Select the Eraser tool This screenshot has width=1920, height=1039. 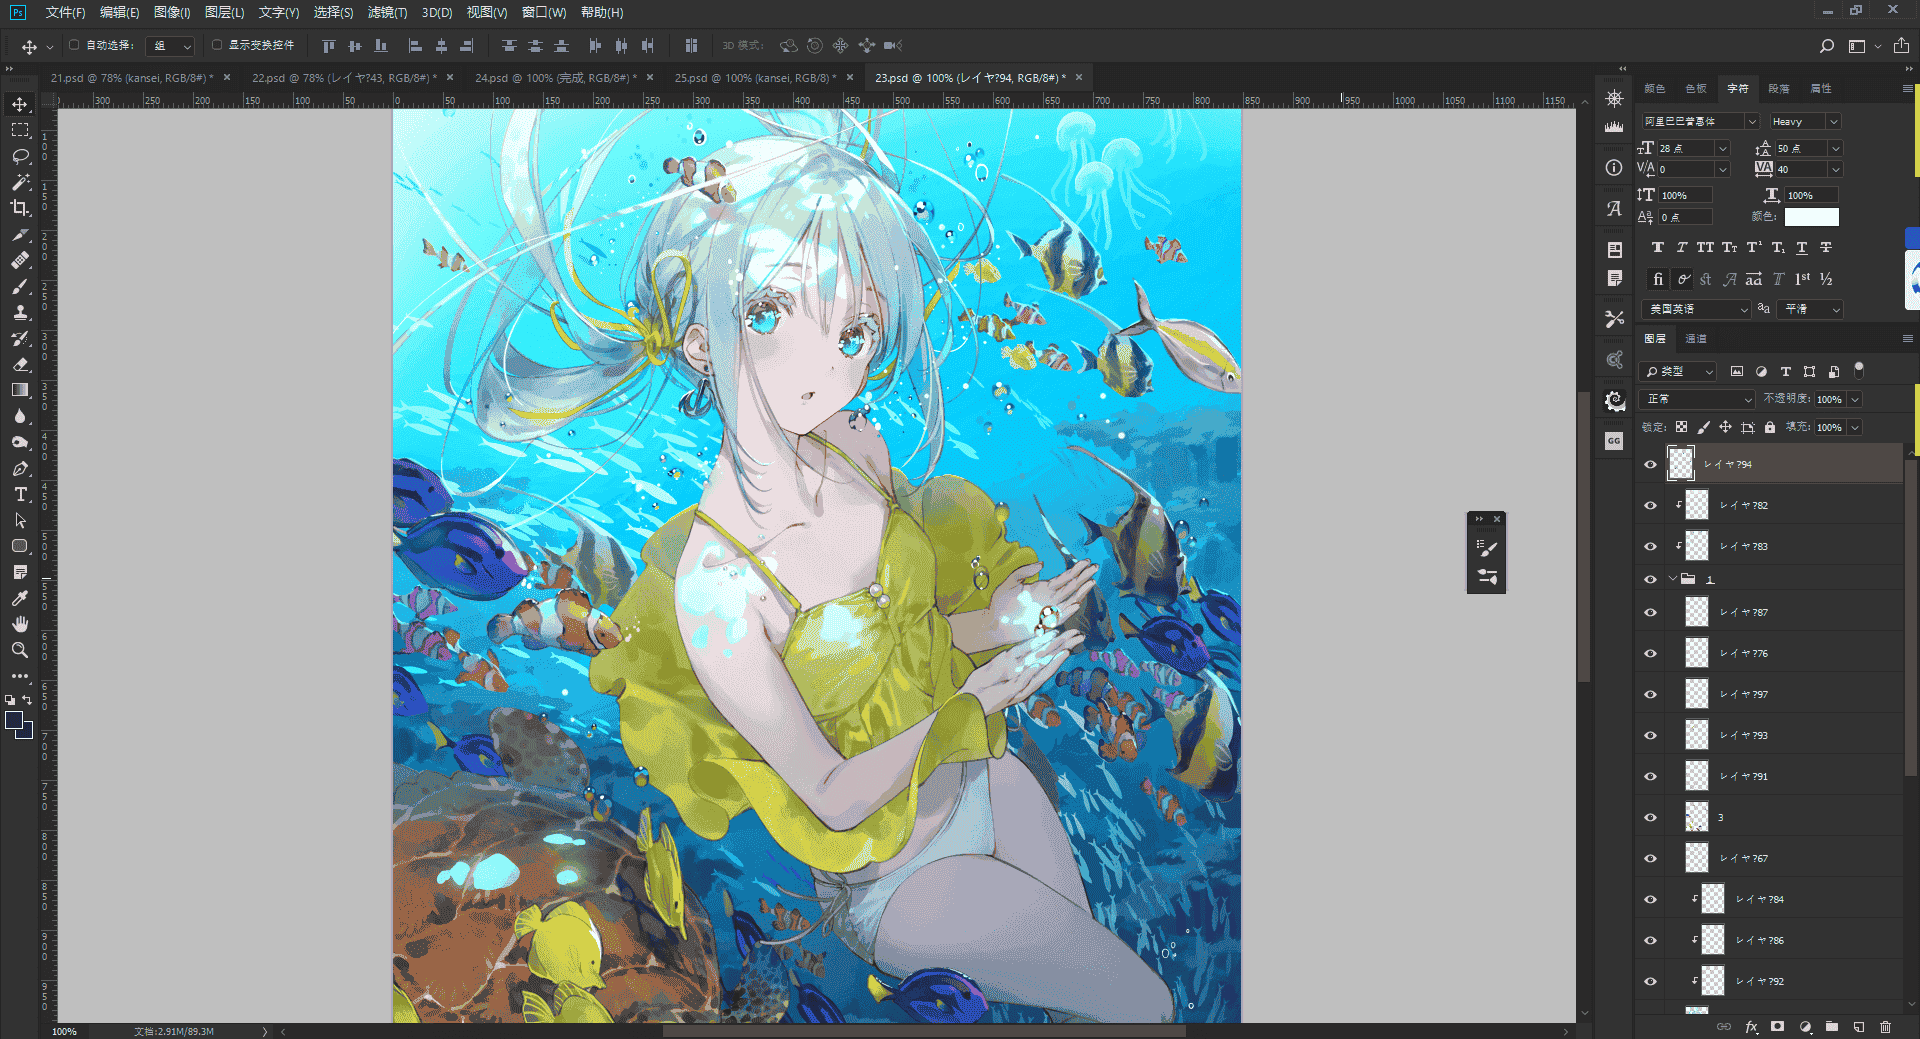(x=20, y=364)
